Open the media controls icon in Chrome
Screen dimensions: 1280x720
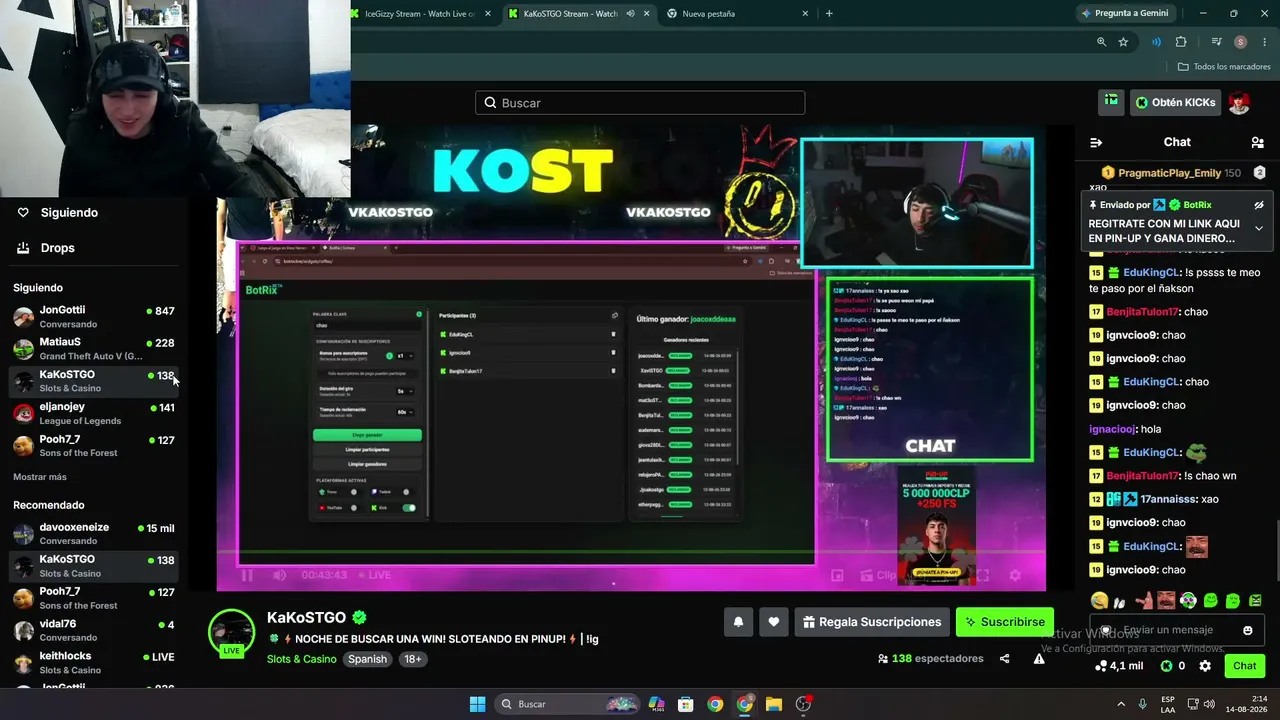(x=1216, y=42)
